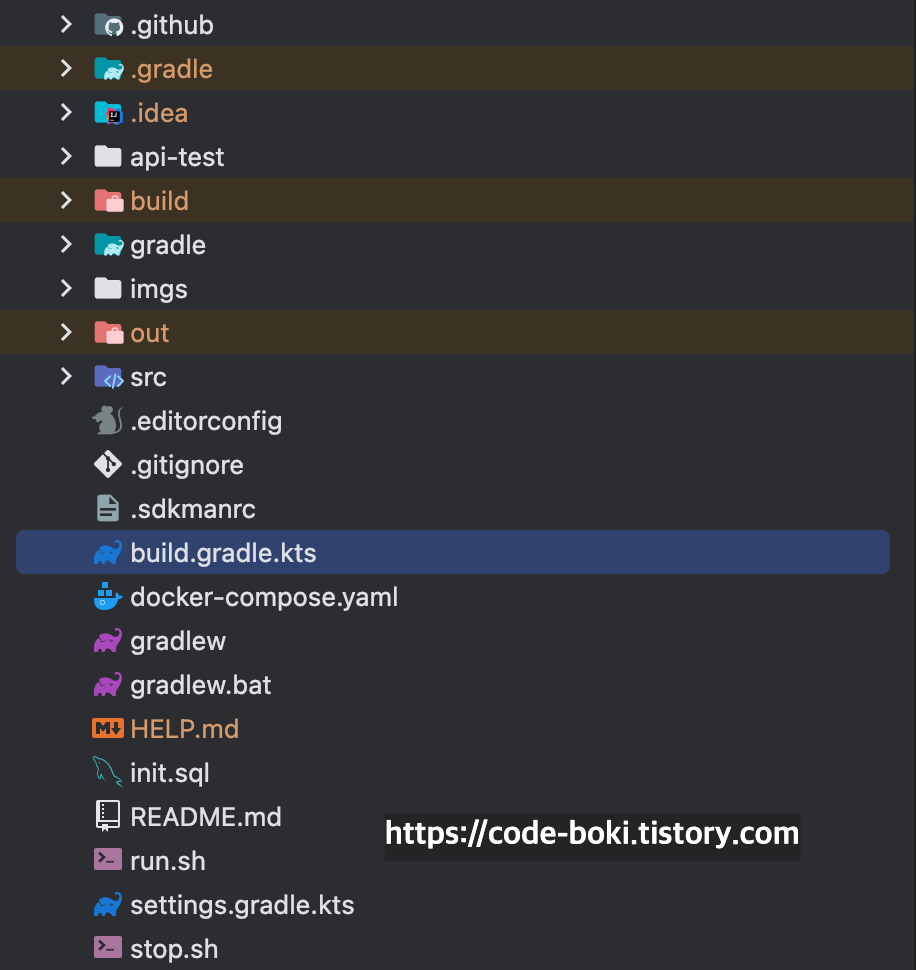This screenshot has width=916, height=970.
Task: Select the .gradle folder name
Action: 171,70
